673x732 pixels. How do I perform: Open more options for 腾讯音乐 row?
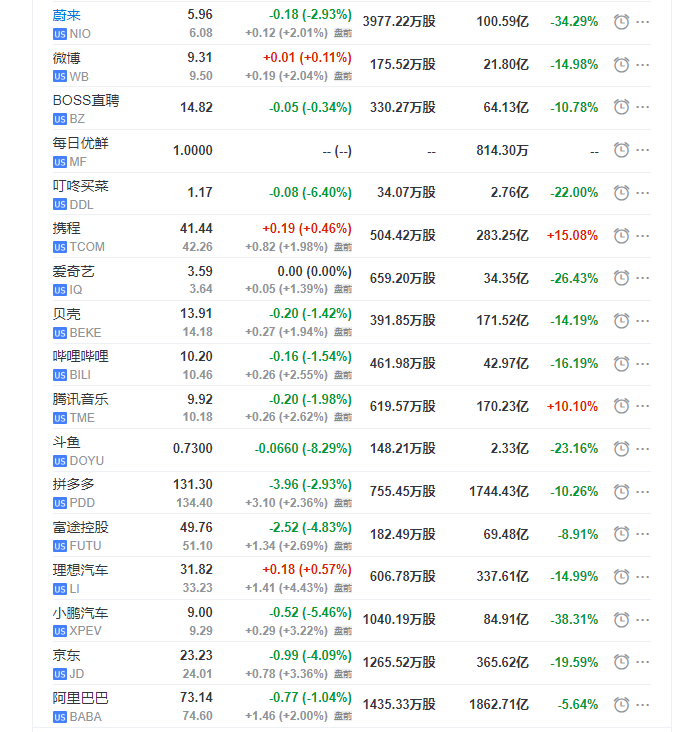tap(643, 406)
